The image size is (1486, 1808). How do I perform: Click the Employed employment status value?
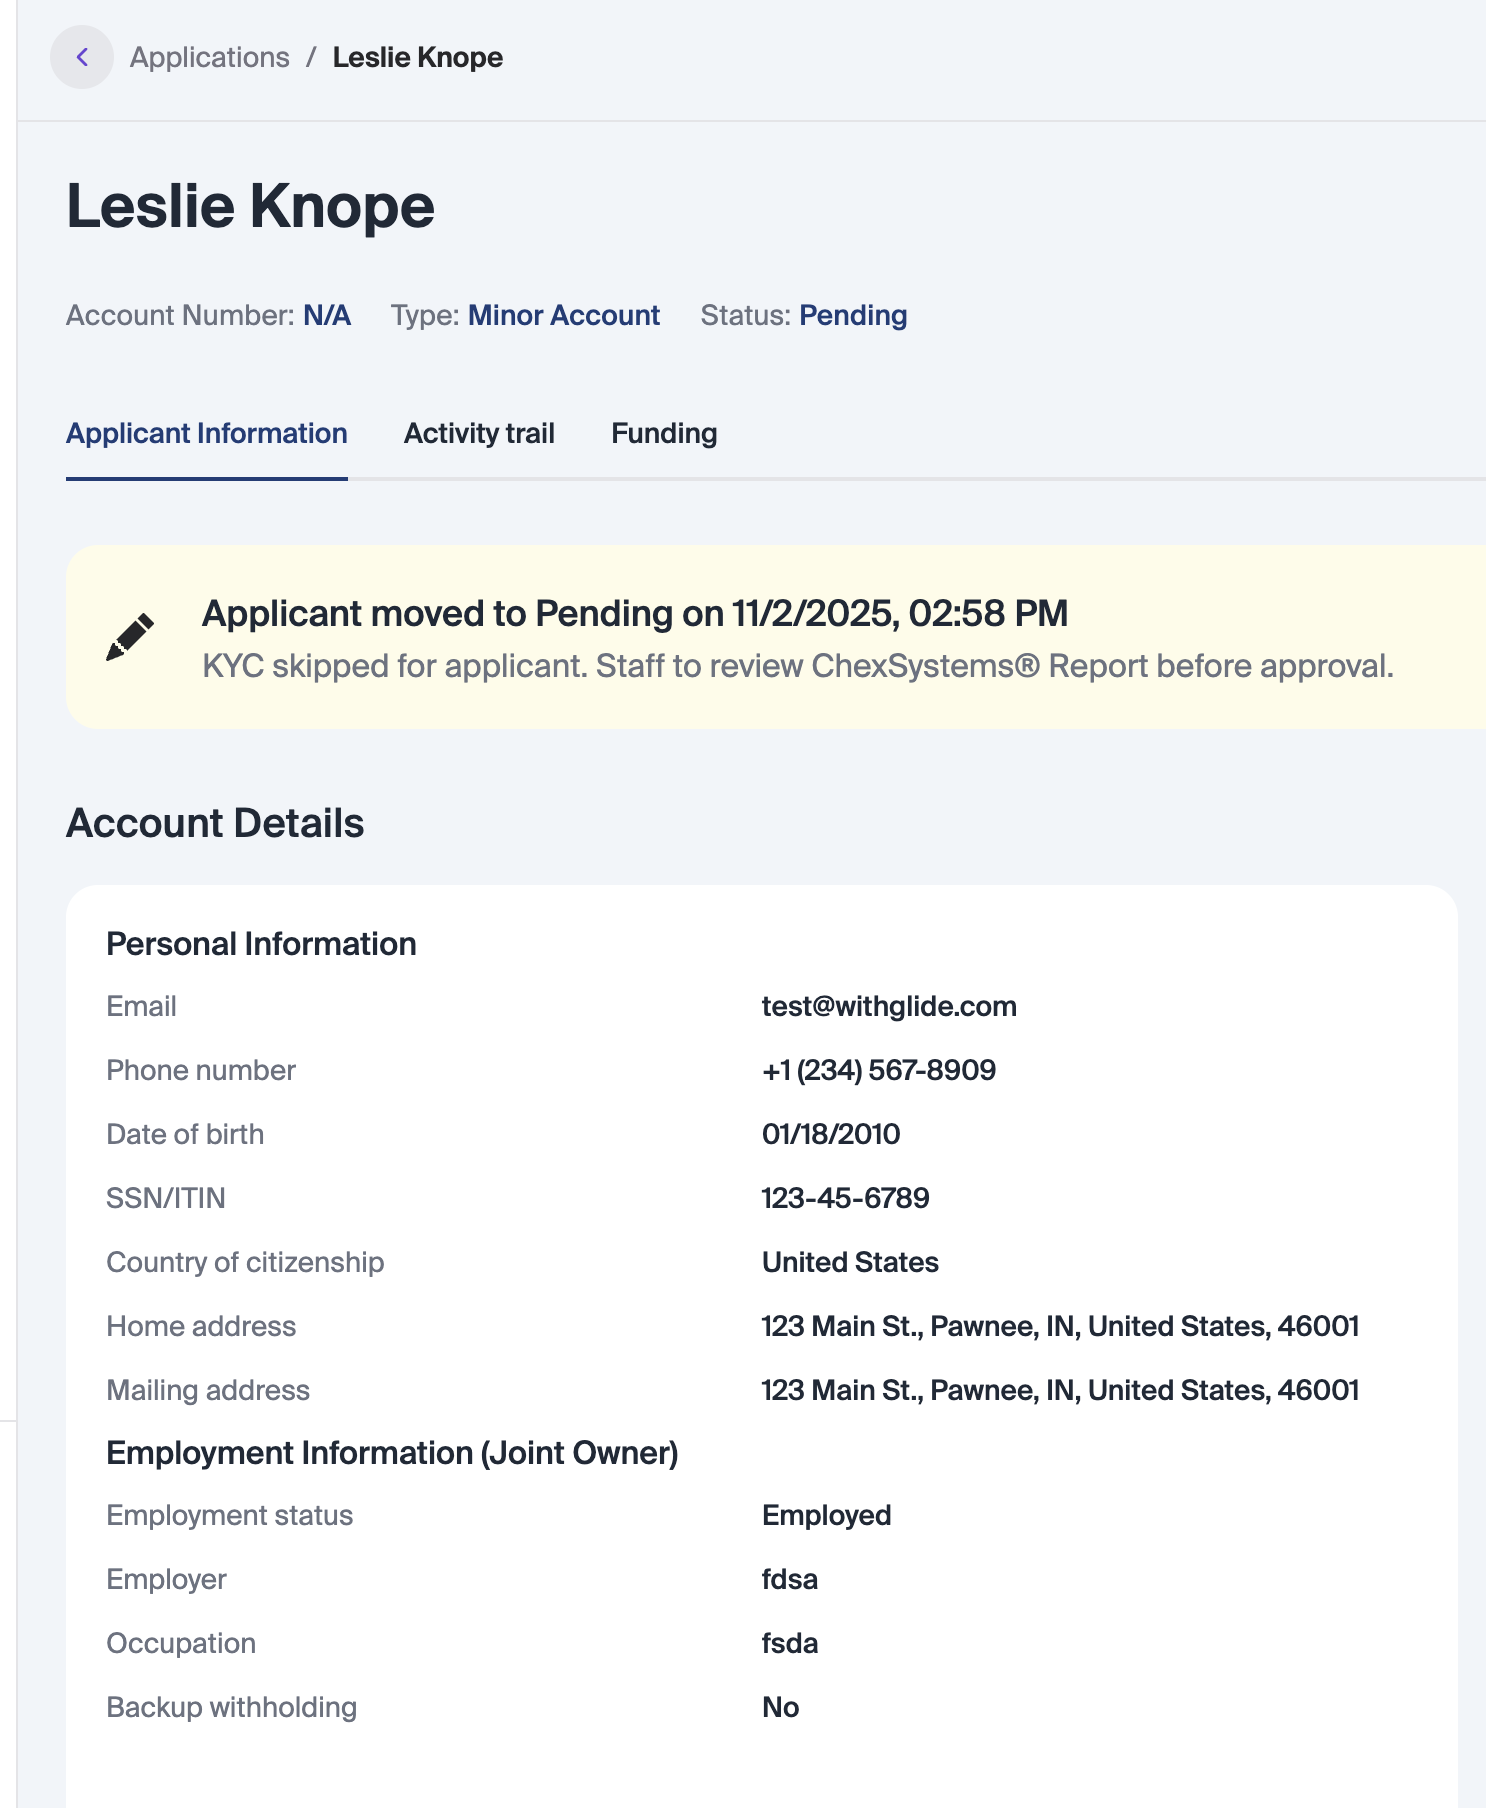[x=826, y=1516]
